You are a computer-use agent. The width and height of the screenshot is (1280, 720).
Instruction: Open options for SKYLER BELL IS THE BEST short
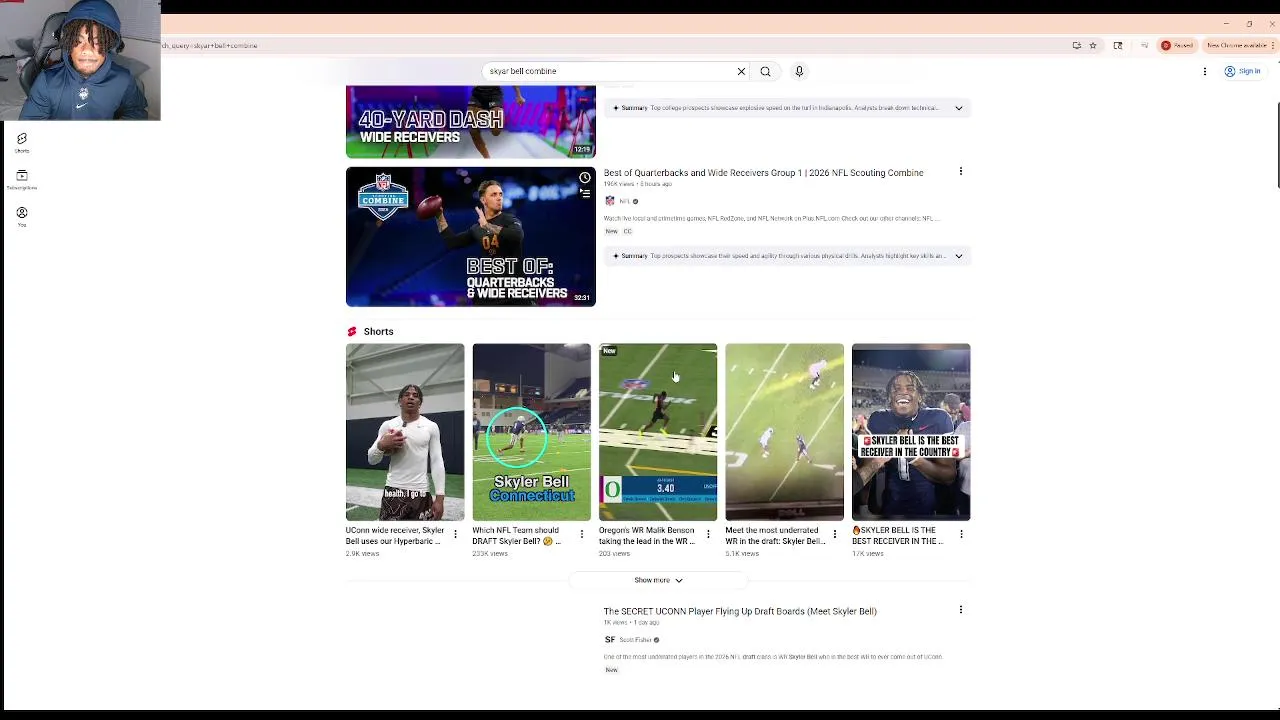tap(961, 534)
